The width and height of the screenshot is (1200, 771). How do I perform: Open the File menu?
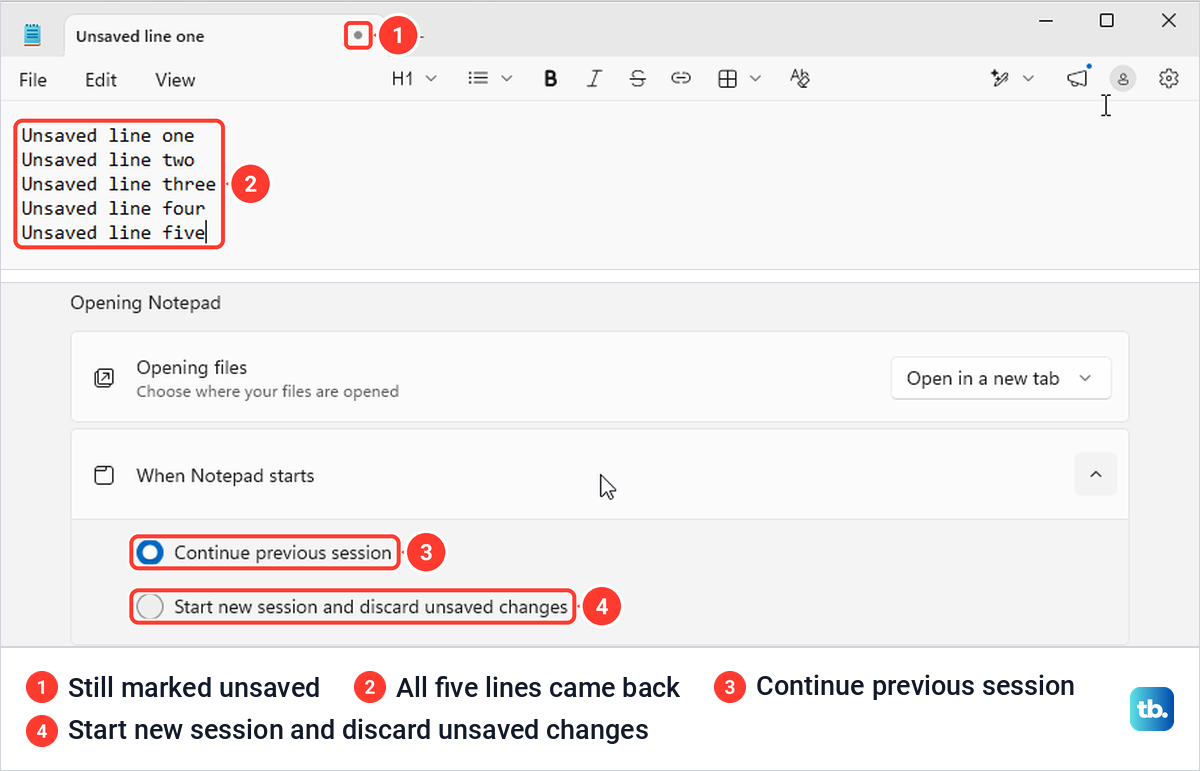(33, 80)
